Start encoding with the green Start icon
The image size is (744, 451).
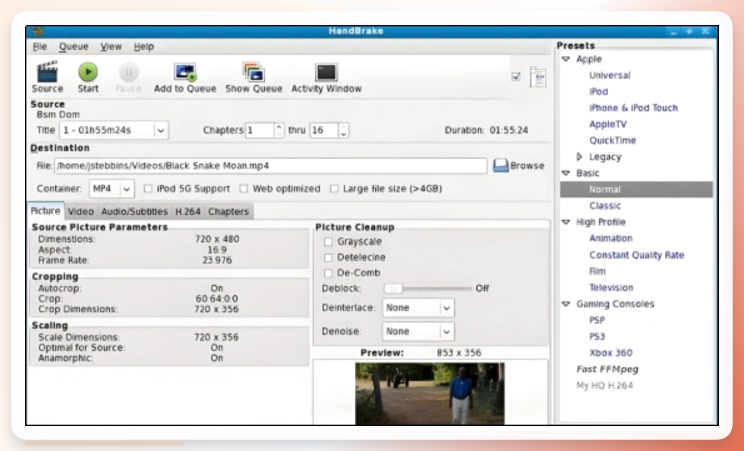88,72
